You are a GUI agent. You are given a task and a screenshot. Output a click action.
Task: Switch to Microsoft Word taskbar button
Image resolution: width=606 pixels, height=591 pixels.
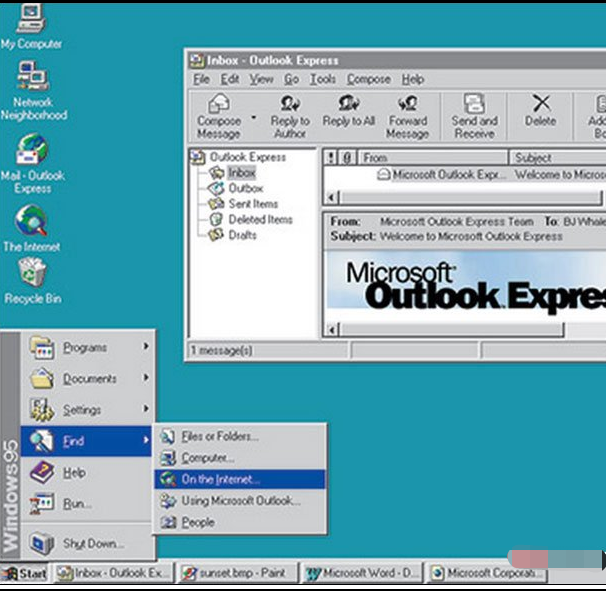pyautogui.click(x=361, y=573)
